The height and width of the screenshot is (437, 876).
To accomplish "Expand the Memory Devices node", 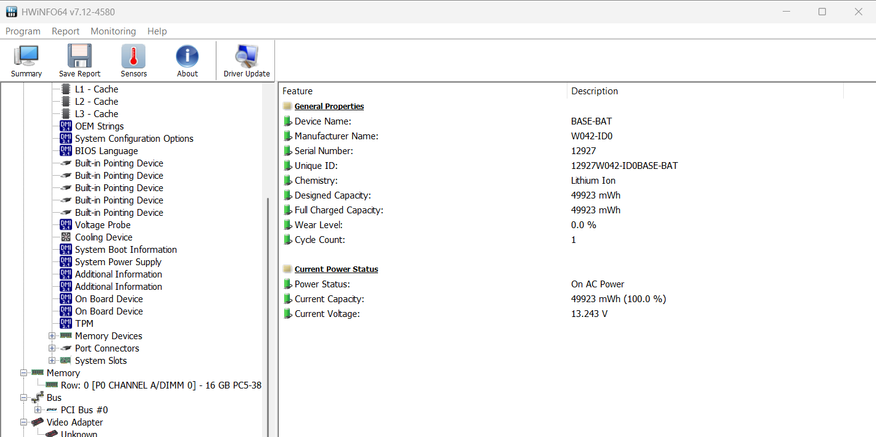I will pos(52,336).
